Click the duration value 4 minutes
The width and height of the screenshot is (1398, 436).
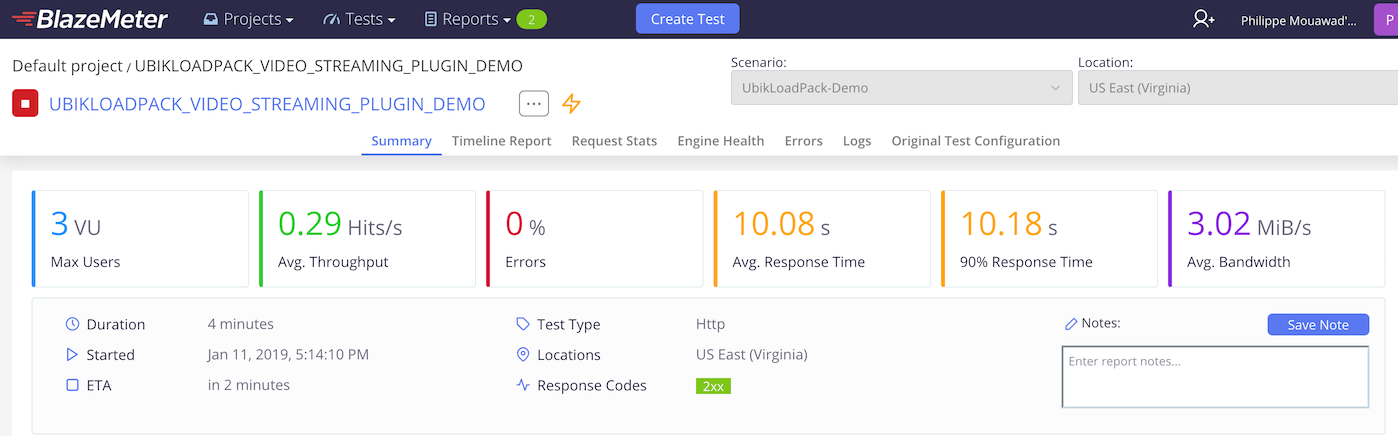tap(241, 324)
